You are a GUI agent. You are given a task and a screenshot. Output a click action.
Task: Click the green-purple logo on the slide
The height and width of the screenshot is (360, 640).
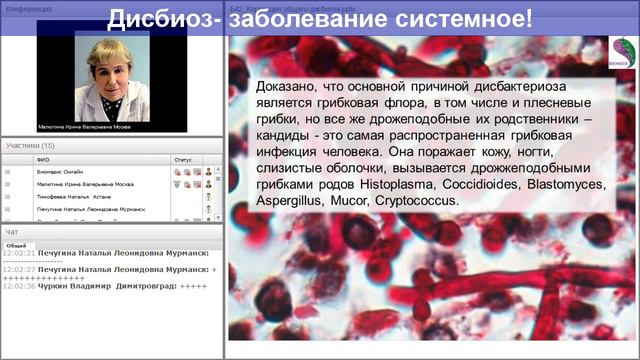tap(622, 52)
